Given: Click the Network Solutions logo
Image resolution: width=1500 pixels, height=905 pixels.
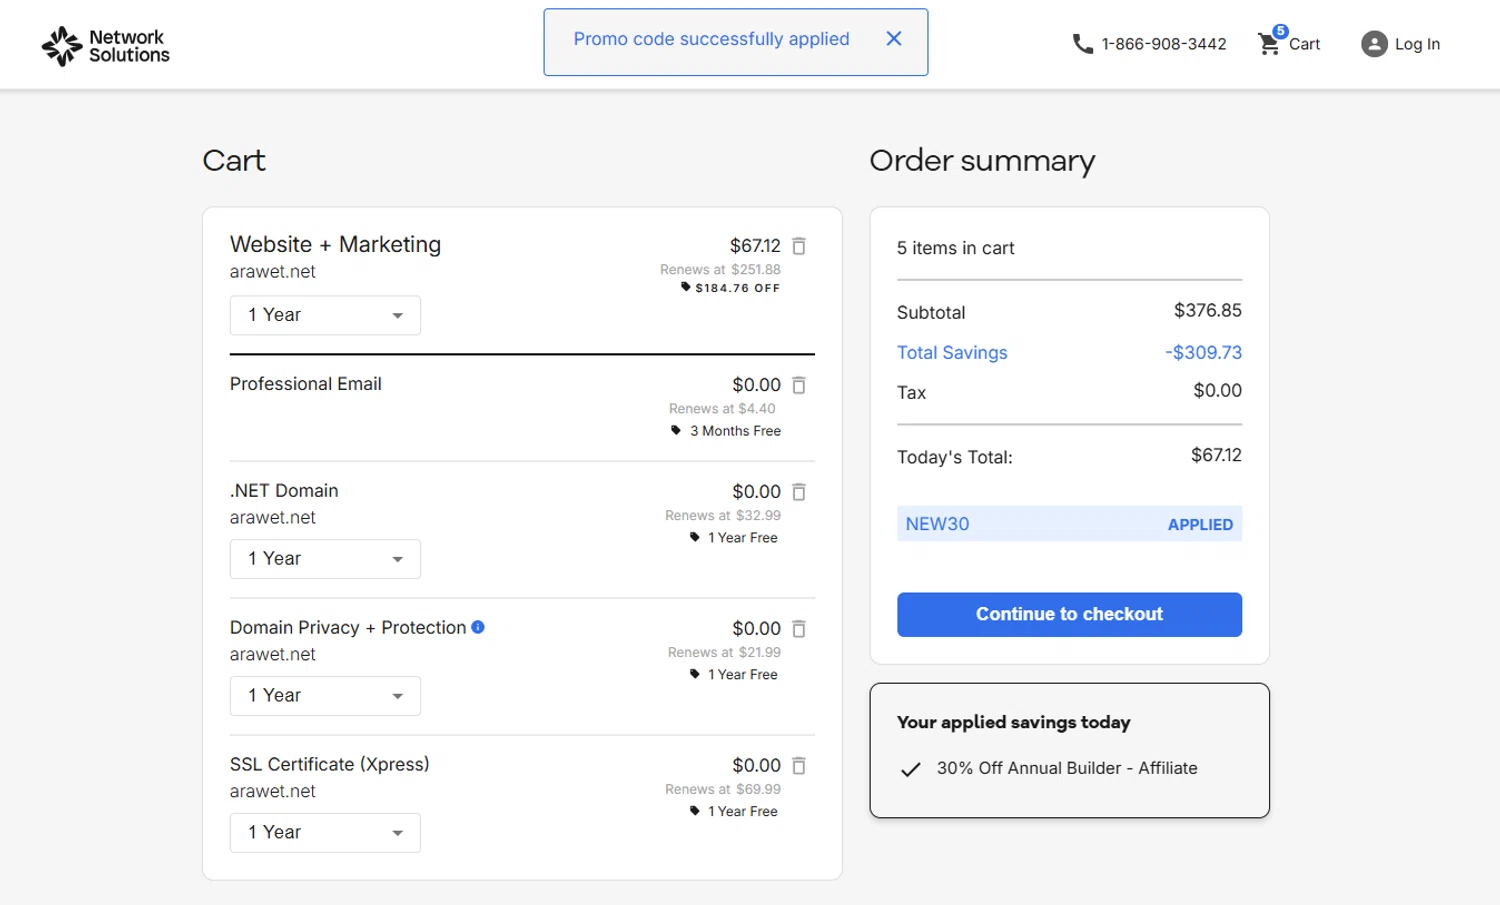Looking at the screenshot, I should tap(106, 46).
